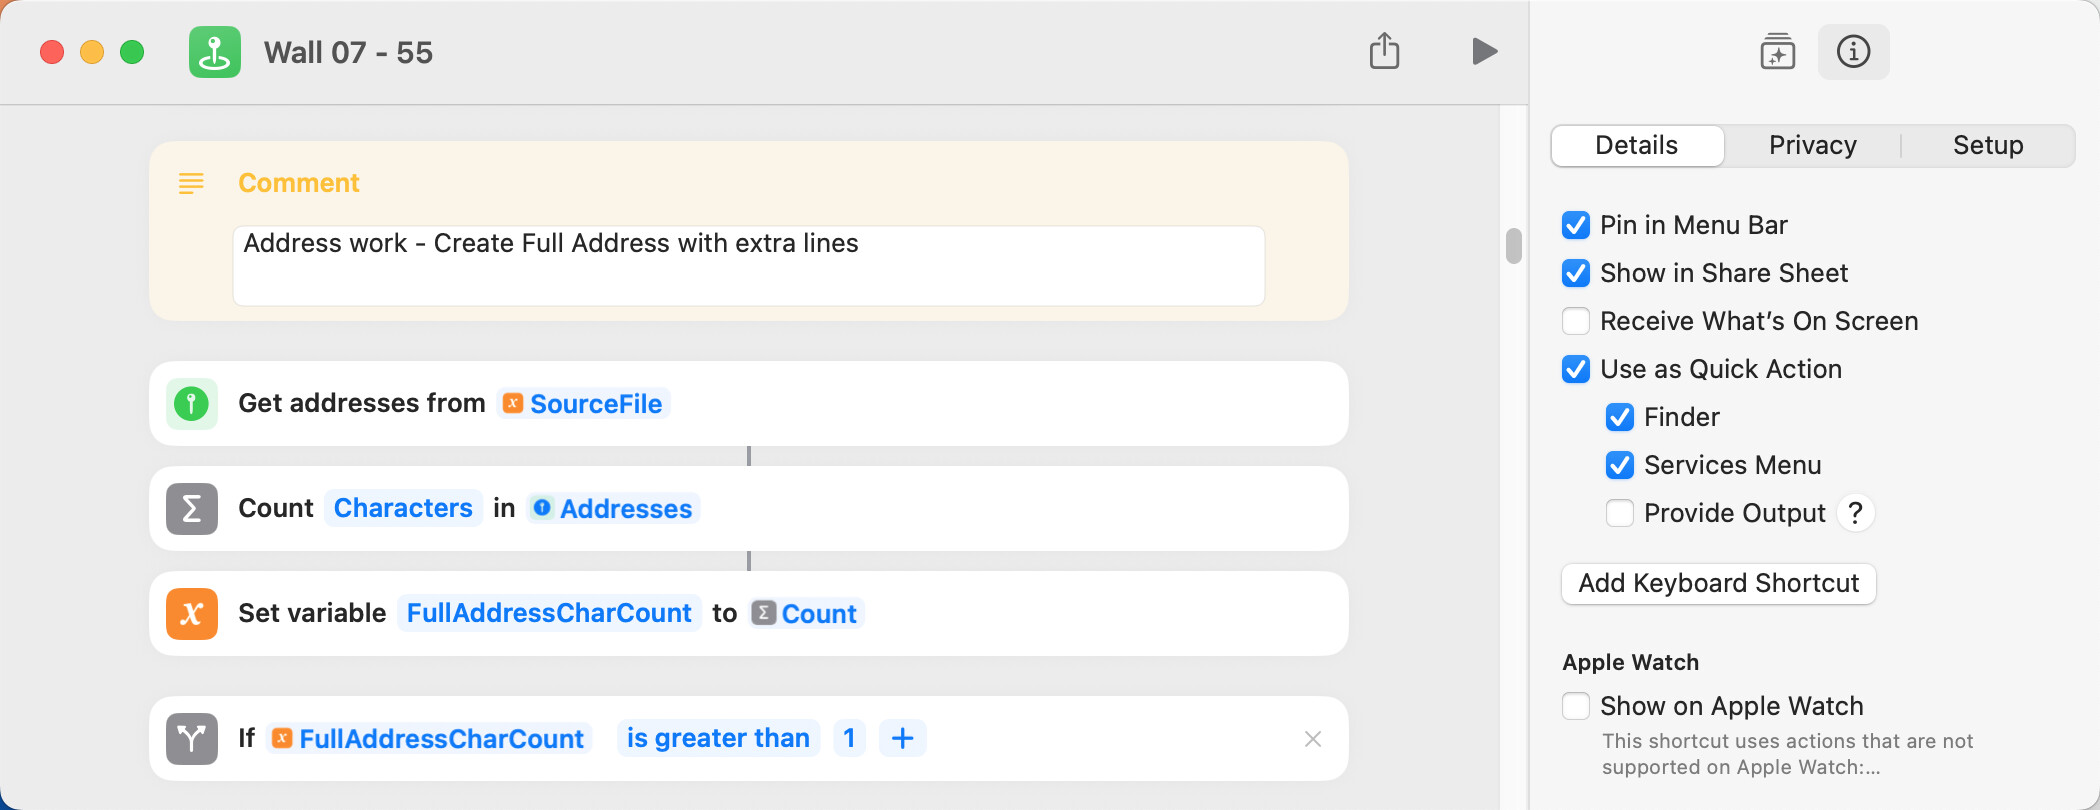The height and width of the screenshot is (810, 2100).
Task: Remove the If action with its X
Action: (x=1313, y=739)
